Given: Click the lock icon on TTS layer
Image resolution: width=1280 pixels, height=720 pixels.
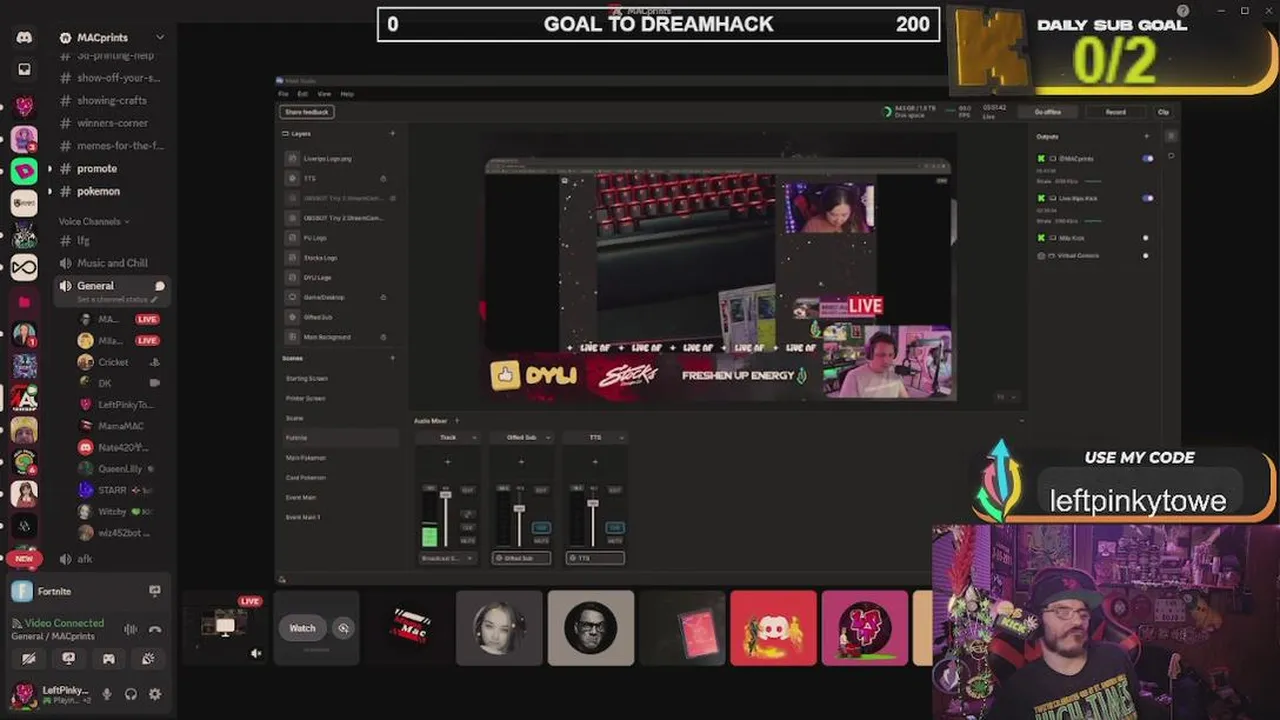Looking at the screenshot, I should 383,178.
